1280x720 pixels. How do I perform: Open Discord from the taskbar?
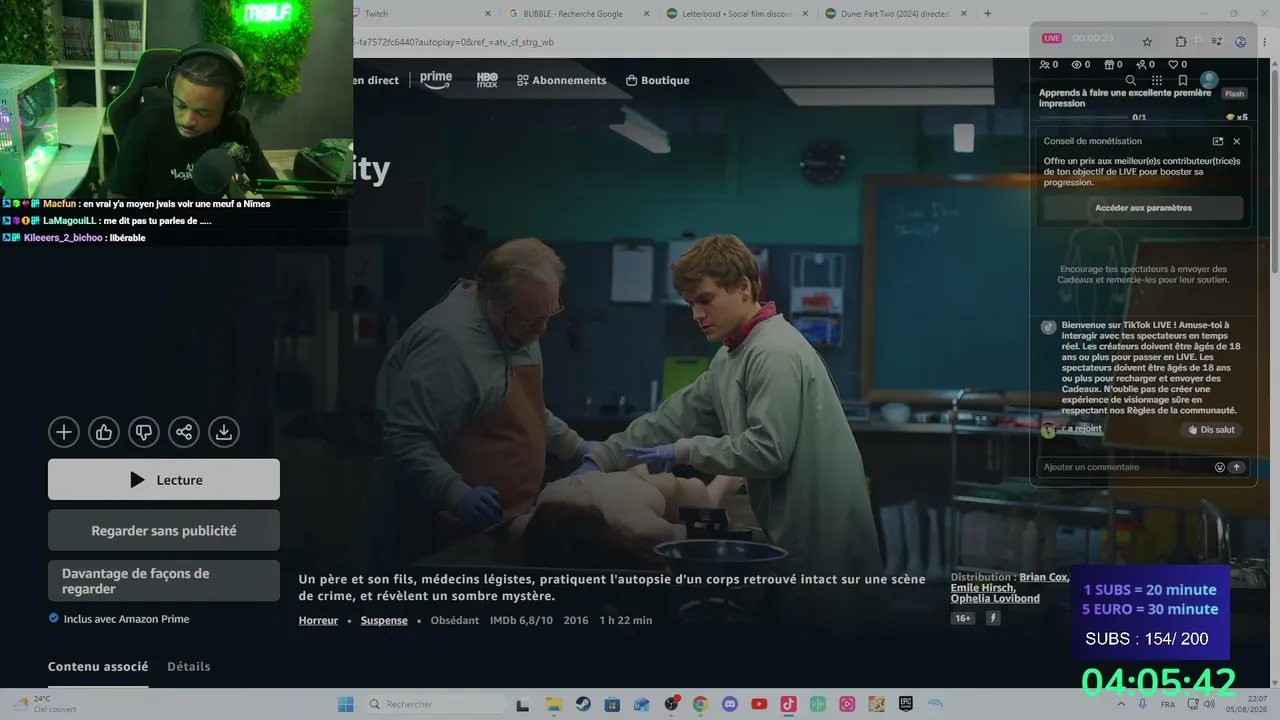pos(730,704)
